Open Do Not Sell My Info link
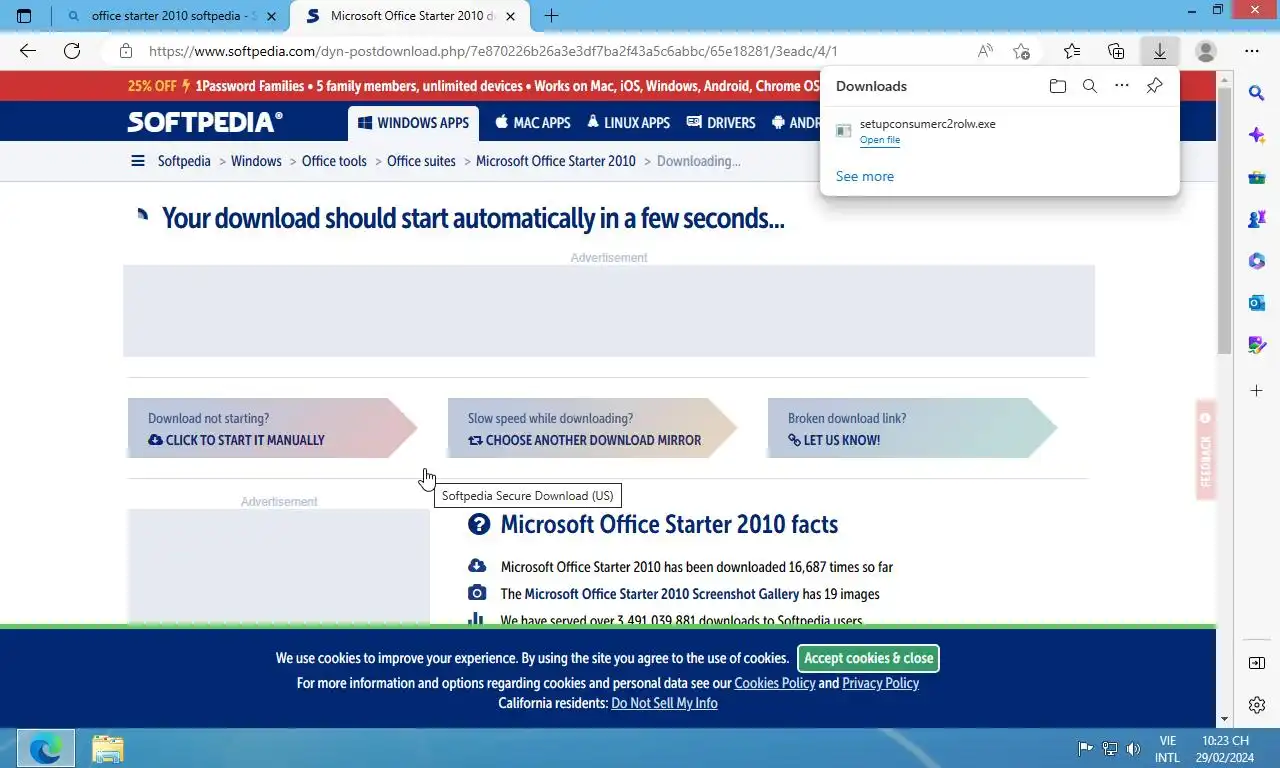The width and height of the screenshot is (1280, 768). 664,703
